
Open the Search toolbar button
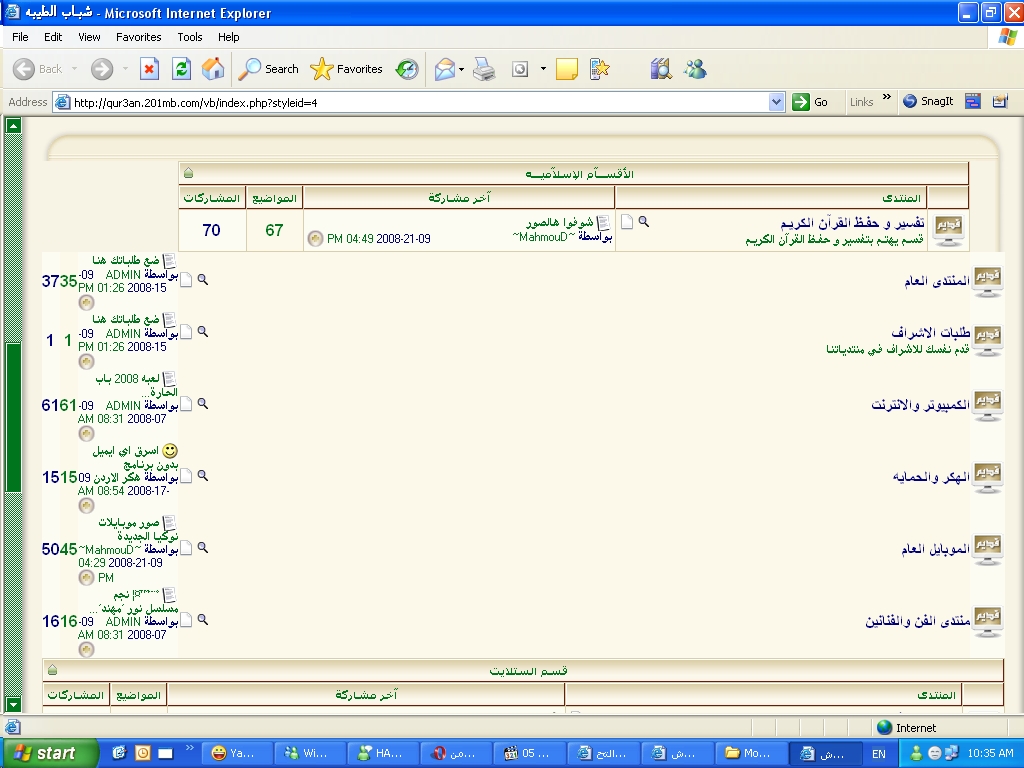tap(269, 69)
